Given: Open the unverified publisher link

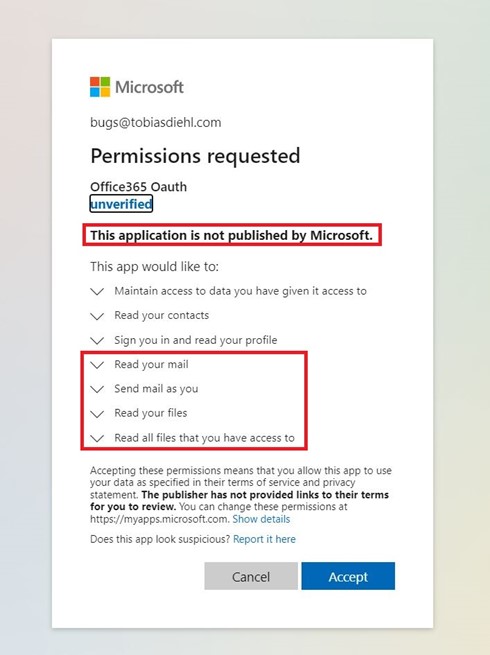Looking at the screenshot, I should coord(121,204).
